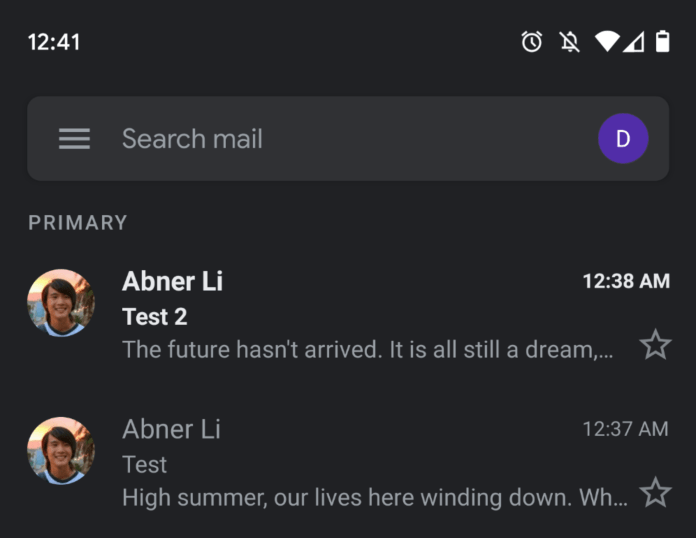This screenshot has height=538, width=696.
Task: Tap the battery status icon
Action: point(663,41)
